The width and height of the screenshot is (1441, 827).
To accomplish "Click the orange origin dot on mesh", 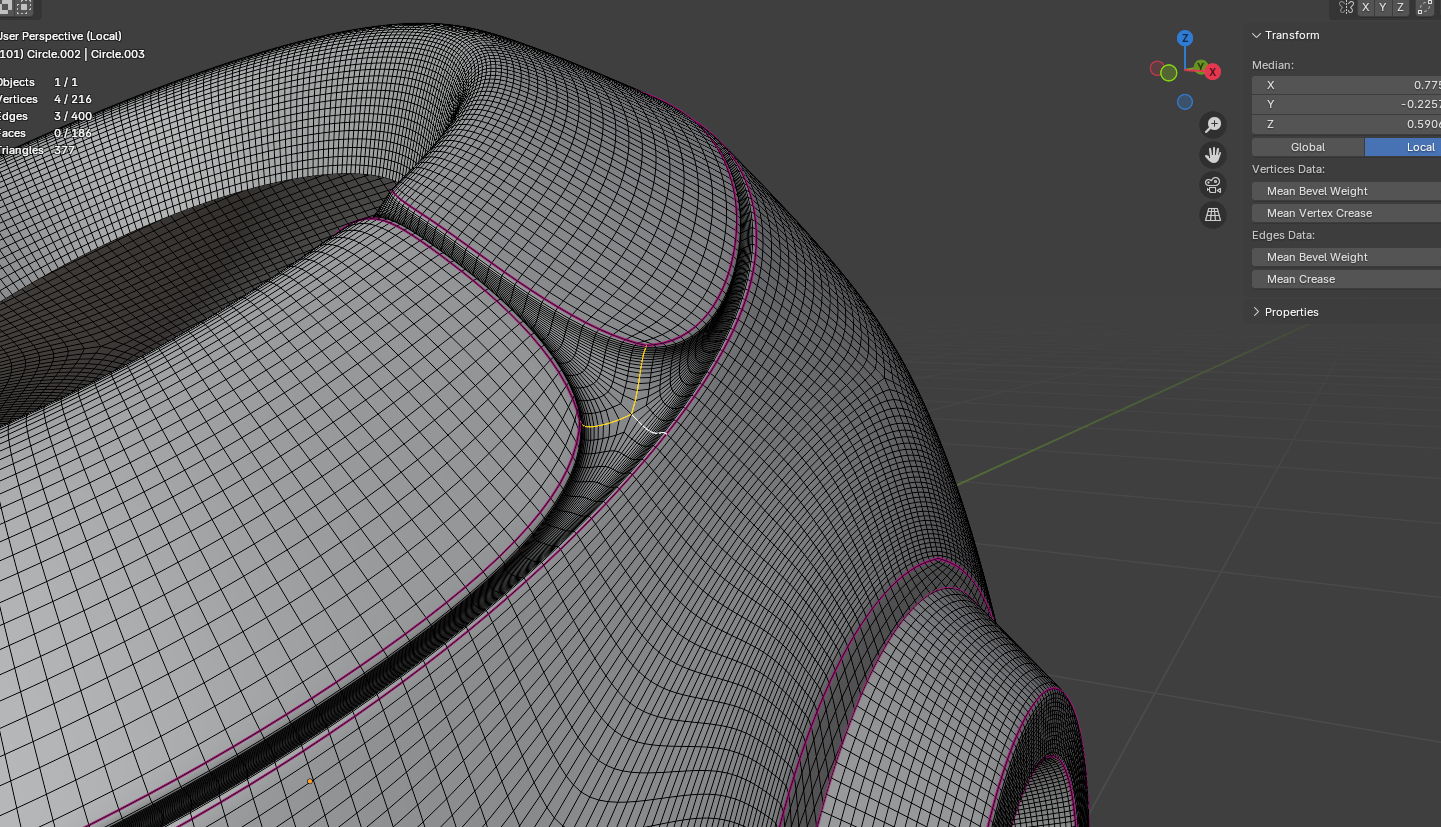I will (x=310, y=781).
